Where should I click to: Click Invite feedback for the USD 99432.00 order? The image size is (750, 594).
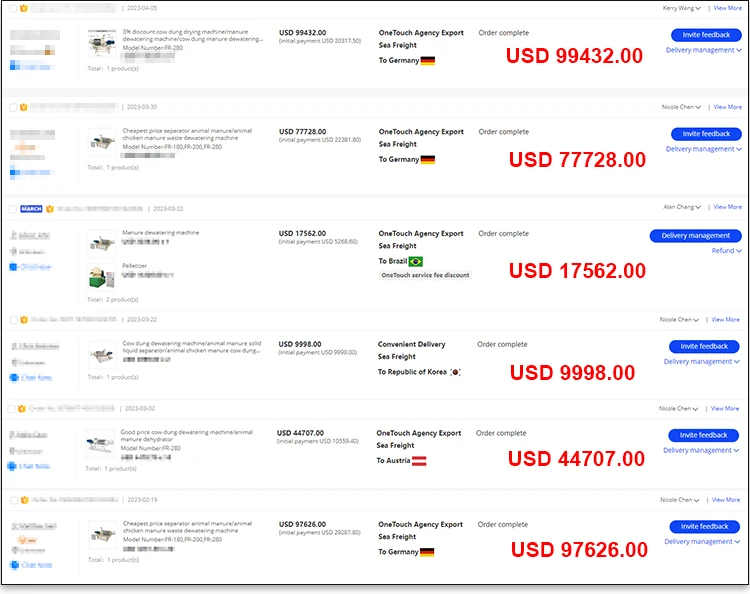[x=705, y=35]
